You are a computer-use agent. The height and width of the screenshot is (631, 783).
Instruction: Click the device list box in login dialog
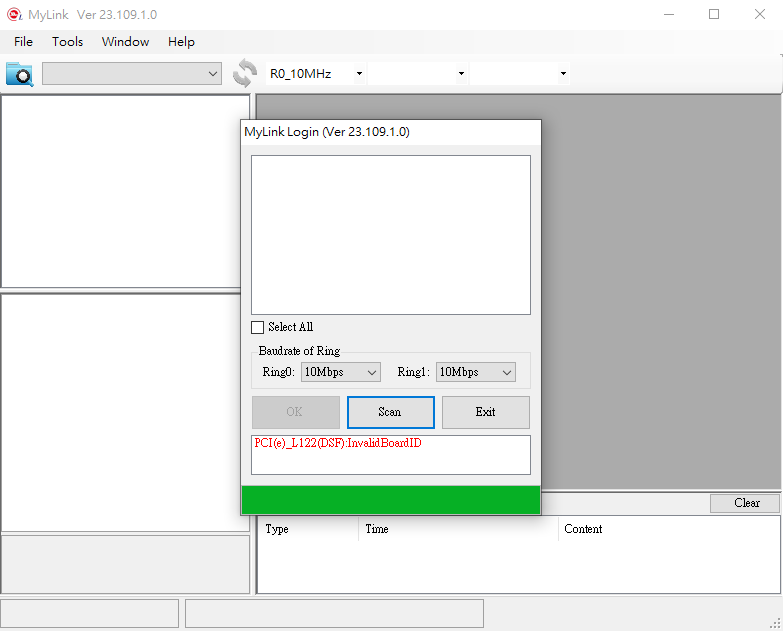391,235
